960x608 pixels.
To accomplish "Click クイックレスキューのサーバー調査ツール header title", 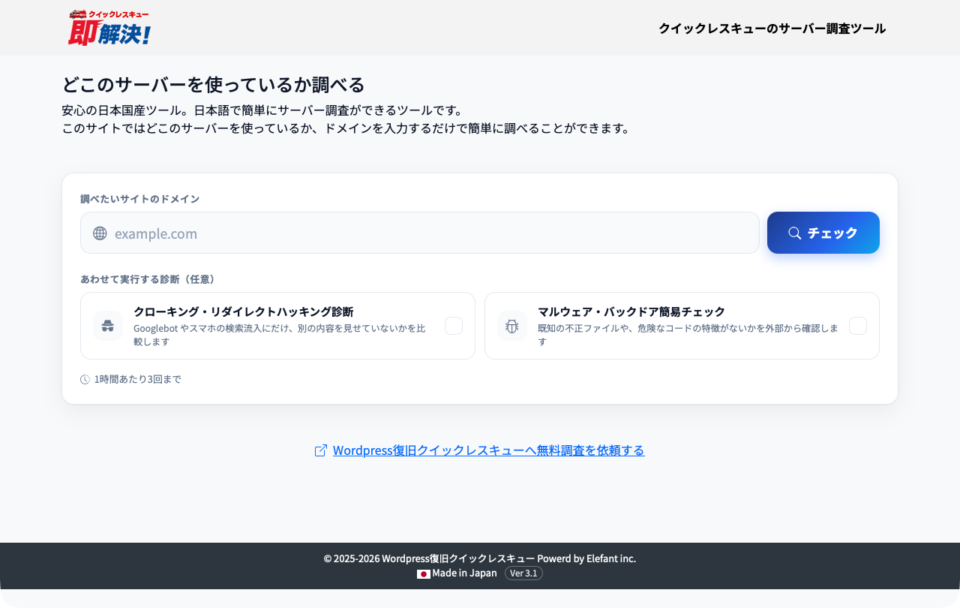I will (x=771, y=28).
